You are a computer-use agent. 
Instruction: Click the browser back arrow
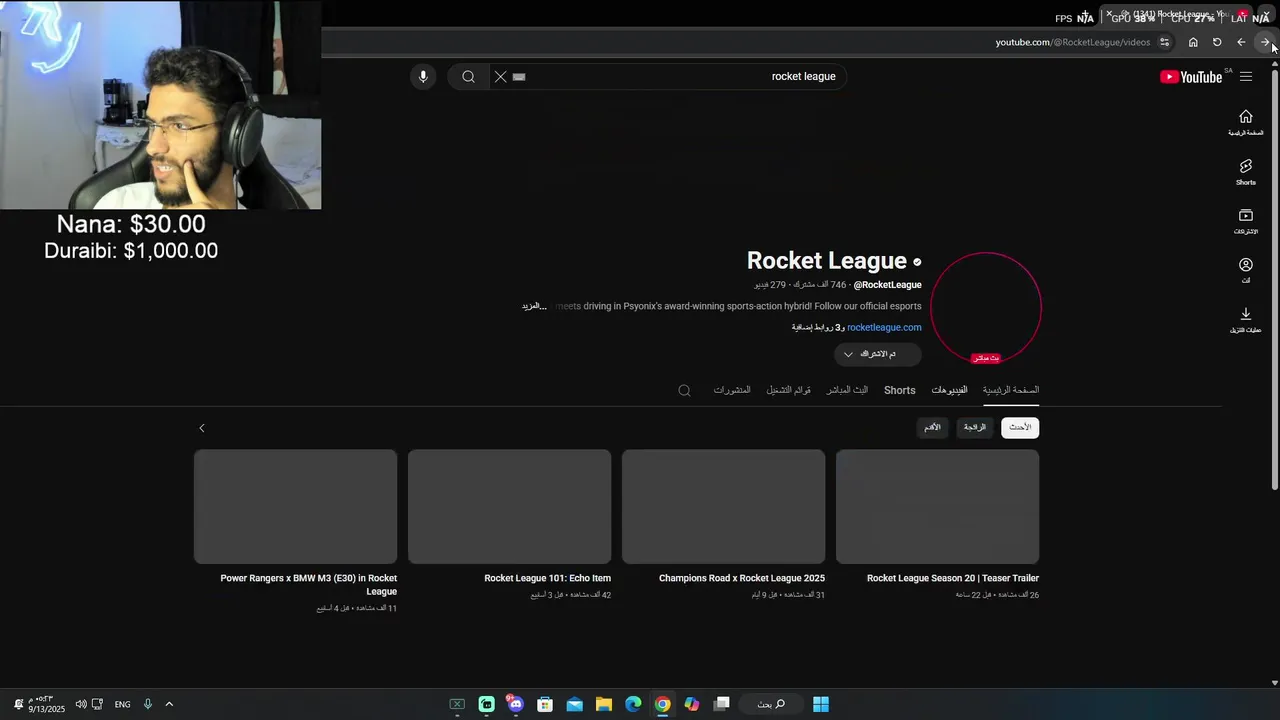point(1241,42)
